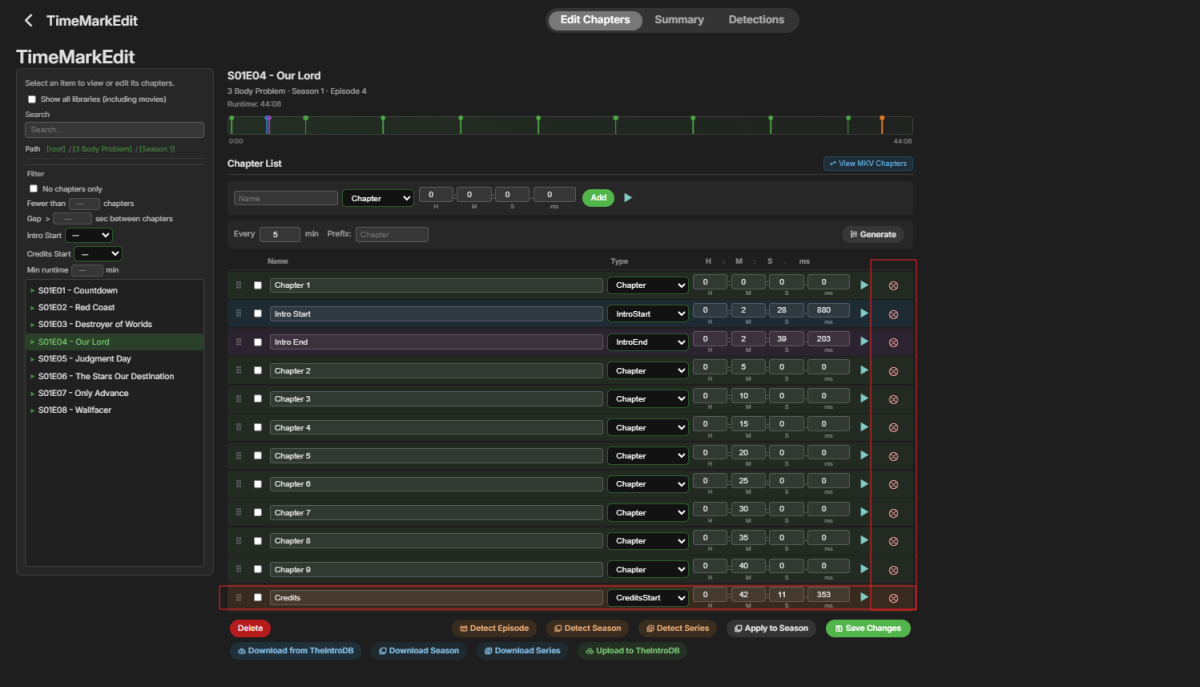
Task: Click the orange credits marker on timeline
Action: pyautogui.click(x=882, y=124)
